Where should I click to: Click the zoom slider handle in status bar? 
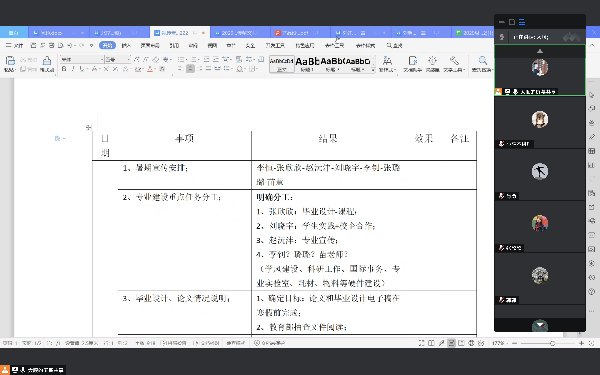pyautogui.click(x=552, y=343)
